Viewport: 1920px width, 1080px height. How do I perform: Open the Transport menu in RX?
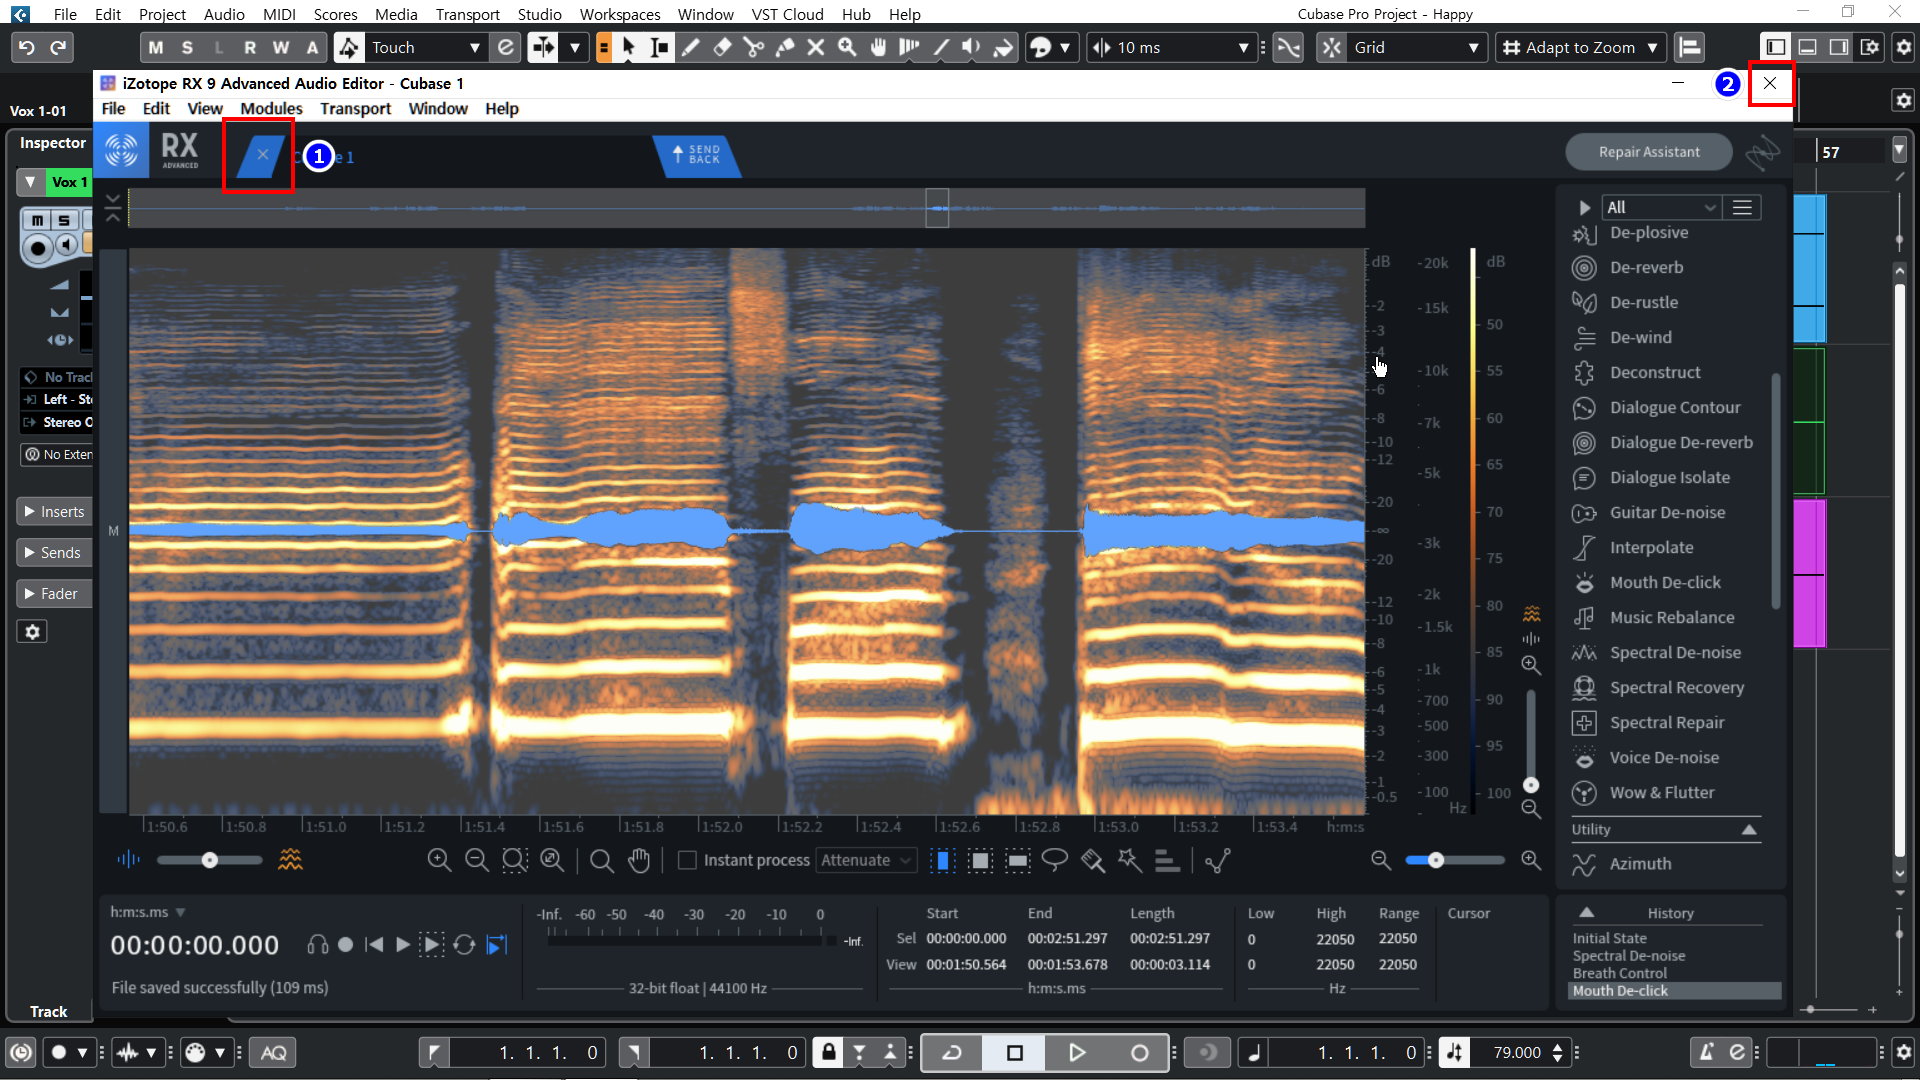pos(355,108)
